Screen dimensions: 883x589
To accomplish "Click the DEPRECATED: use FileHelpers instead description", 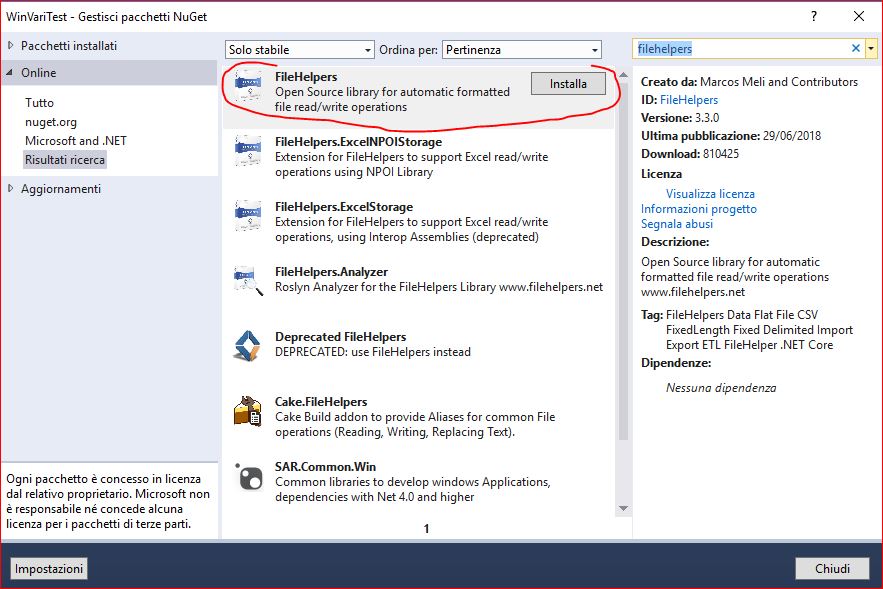I will pos(373,352).
